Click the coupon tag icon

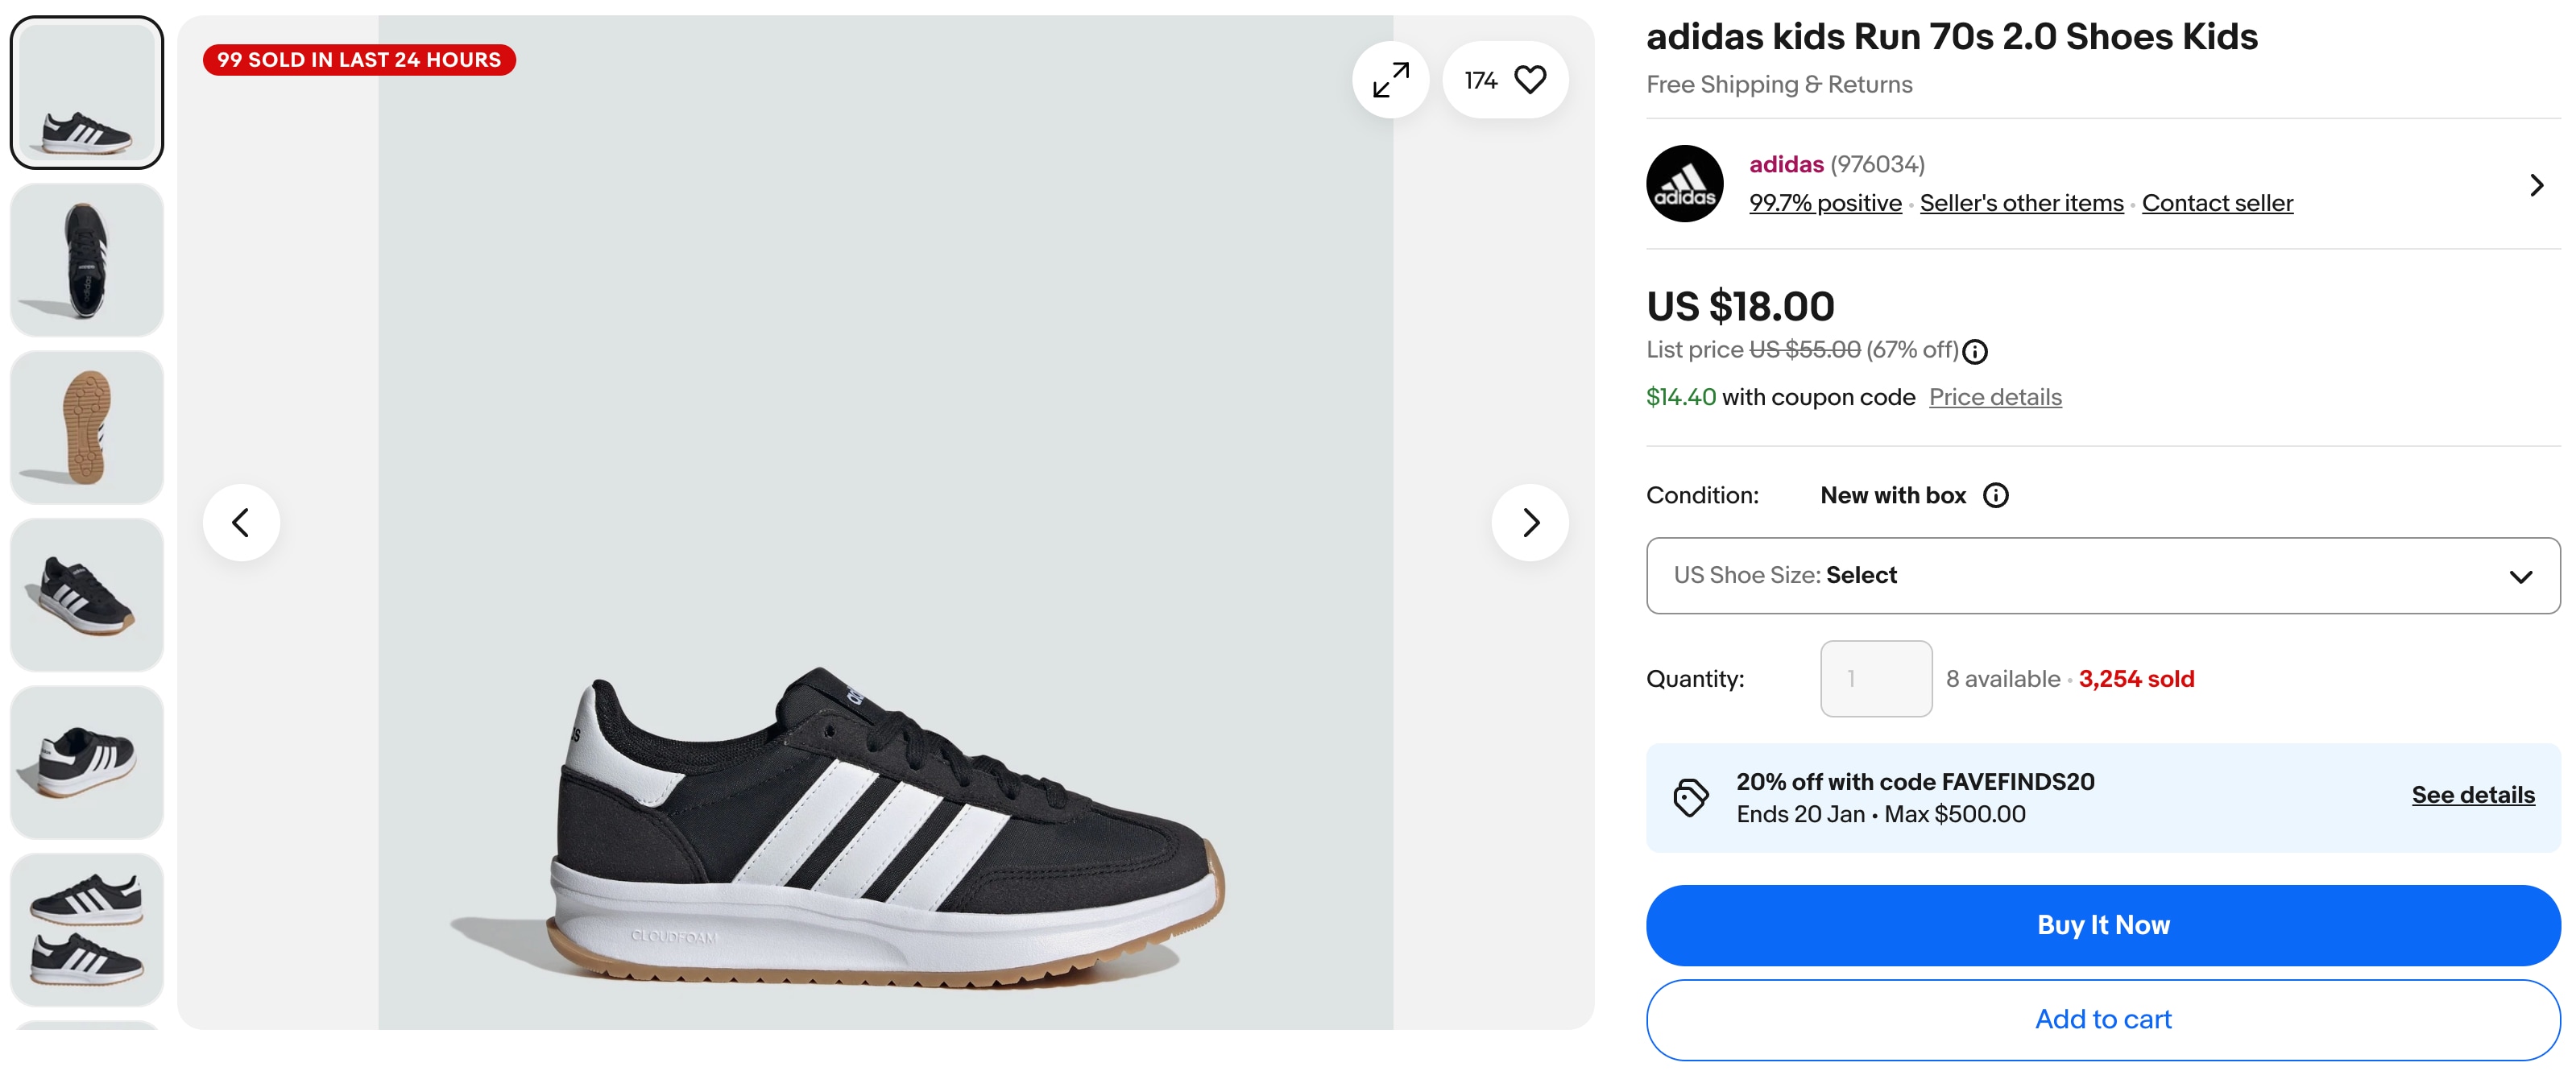1690,798
